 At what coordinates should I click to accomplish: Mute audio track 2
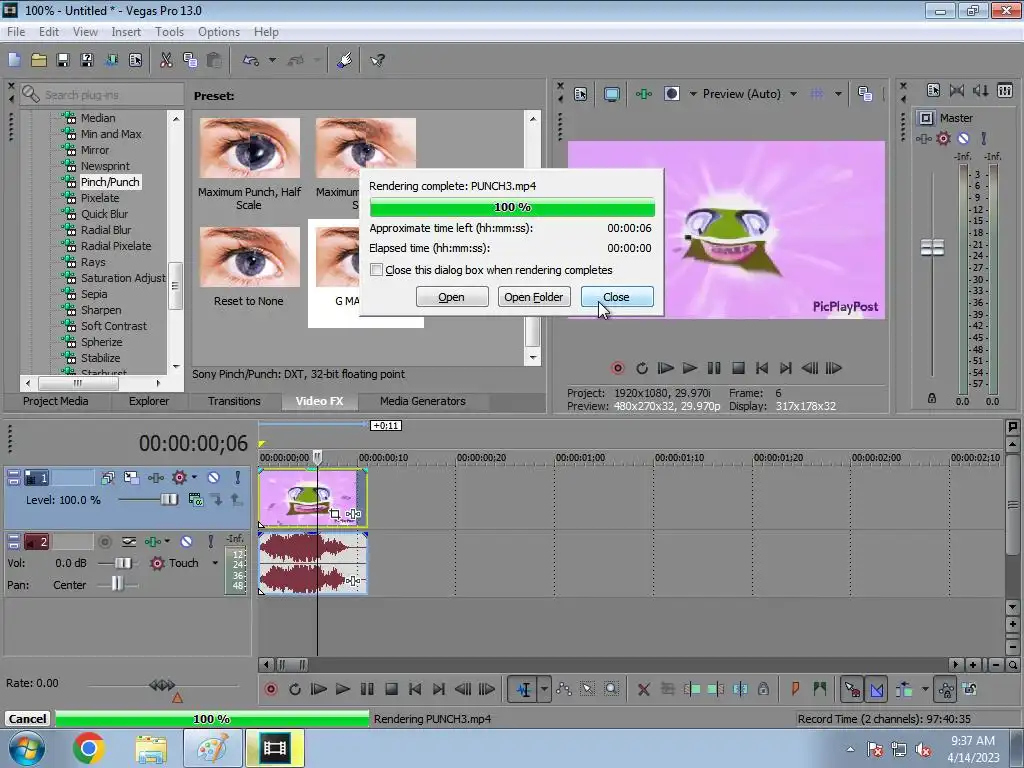[x=186, y=541]
